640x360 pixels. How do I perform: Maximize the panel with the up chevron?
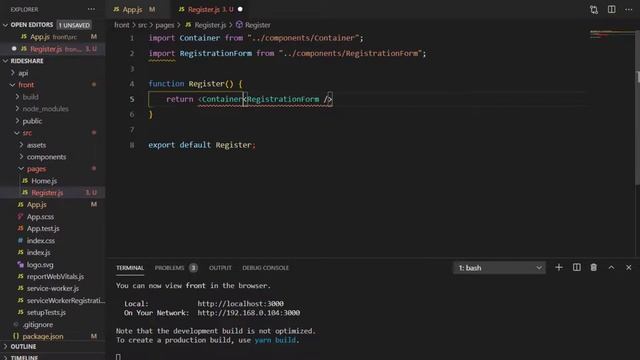coord(611,267)
